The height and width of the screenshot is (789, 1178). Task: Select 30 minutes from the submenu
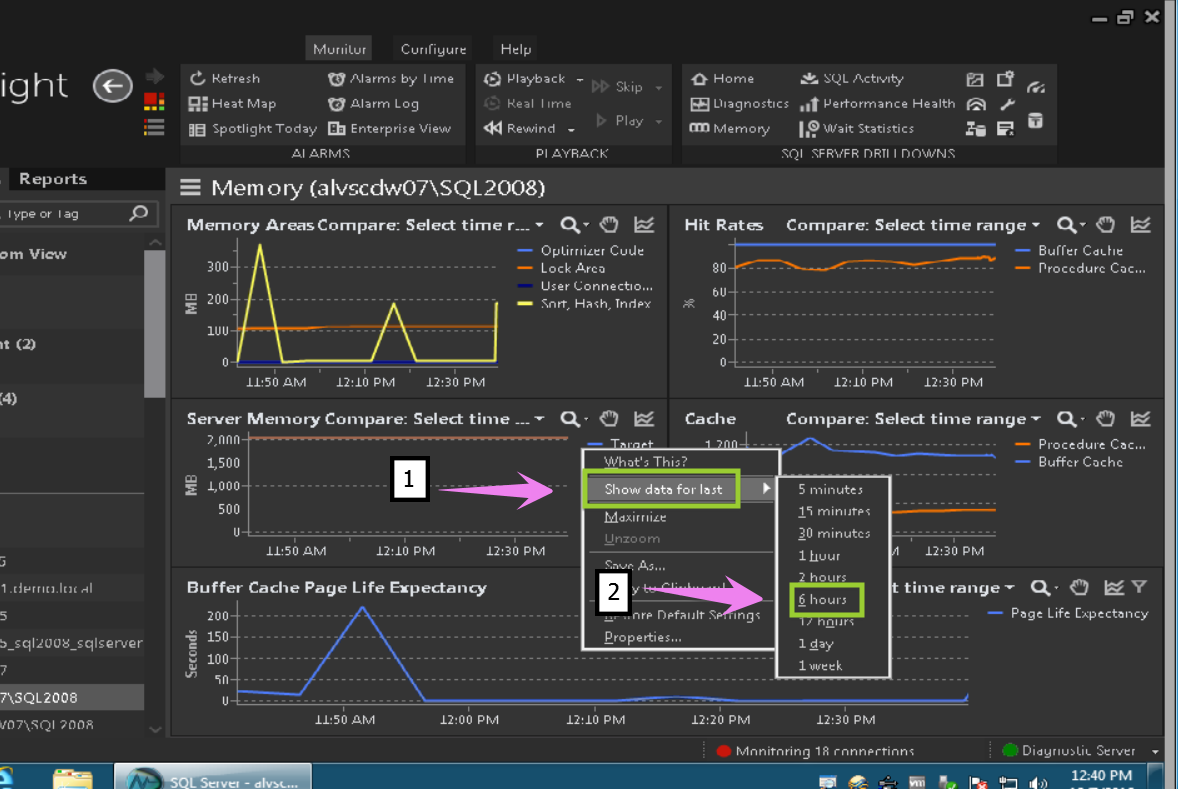(832, 534)
